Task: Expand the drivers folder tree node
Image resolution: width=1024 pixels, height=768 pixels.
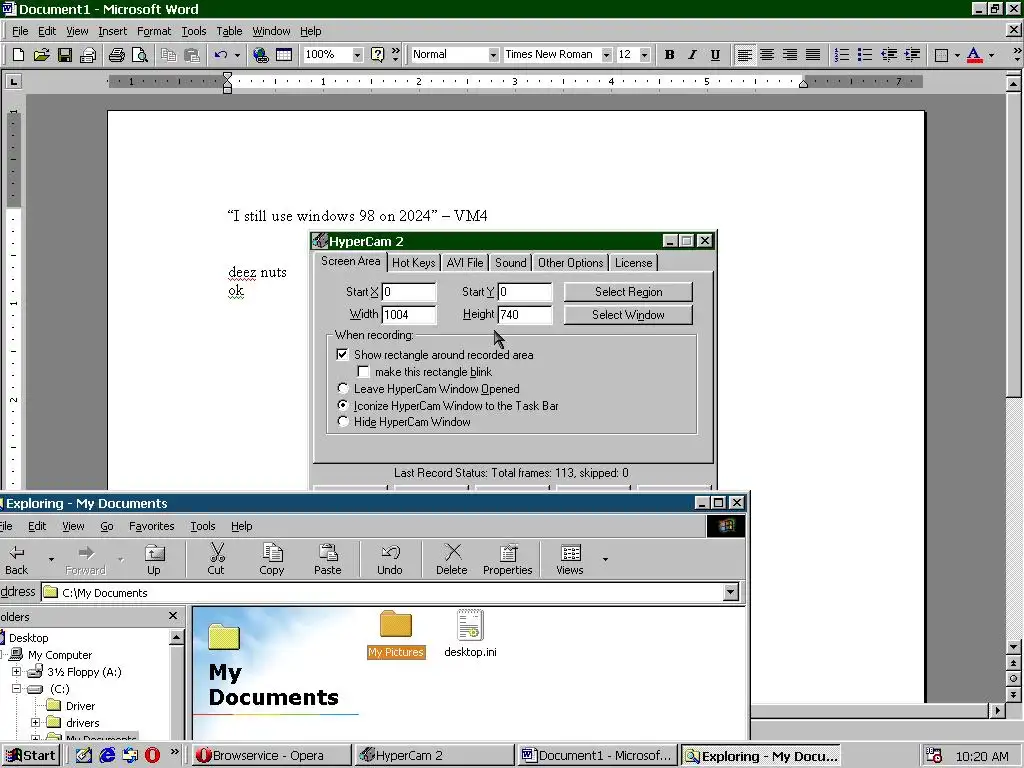Action: coord(36,723)
